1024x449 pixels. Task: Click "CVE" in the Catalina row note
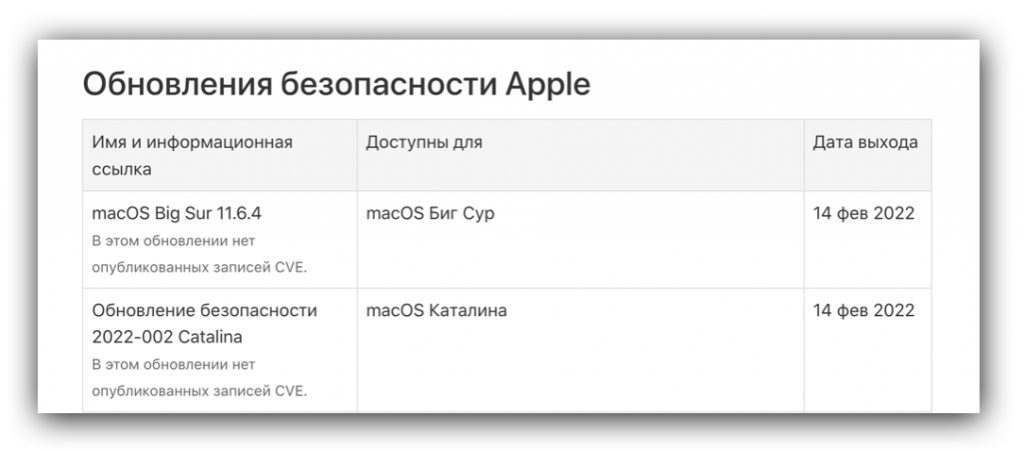(x=290, y=390)
